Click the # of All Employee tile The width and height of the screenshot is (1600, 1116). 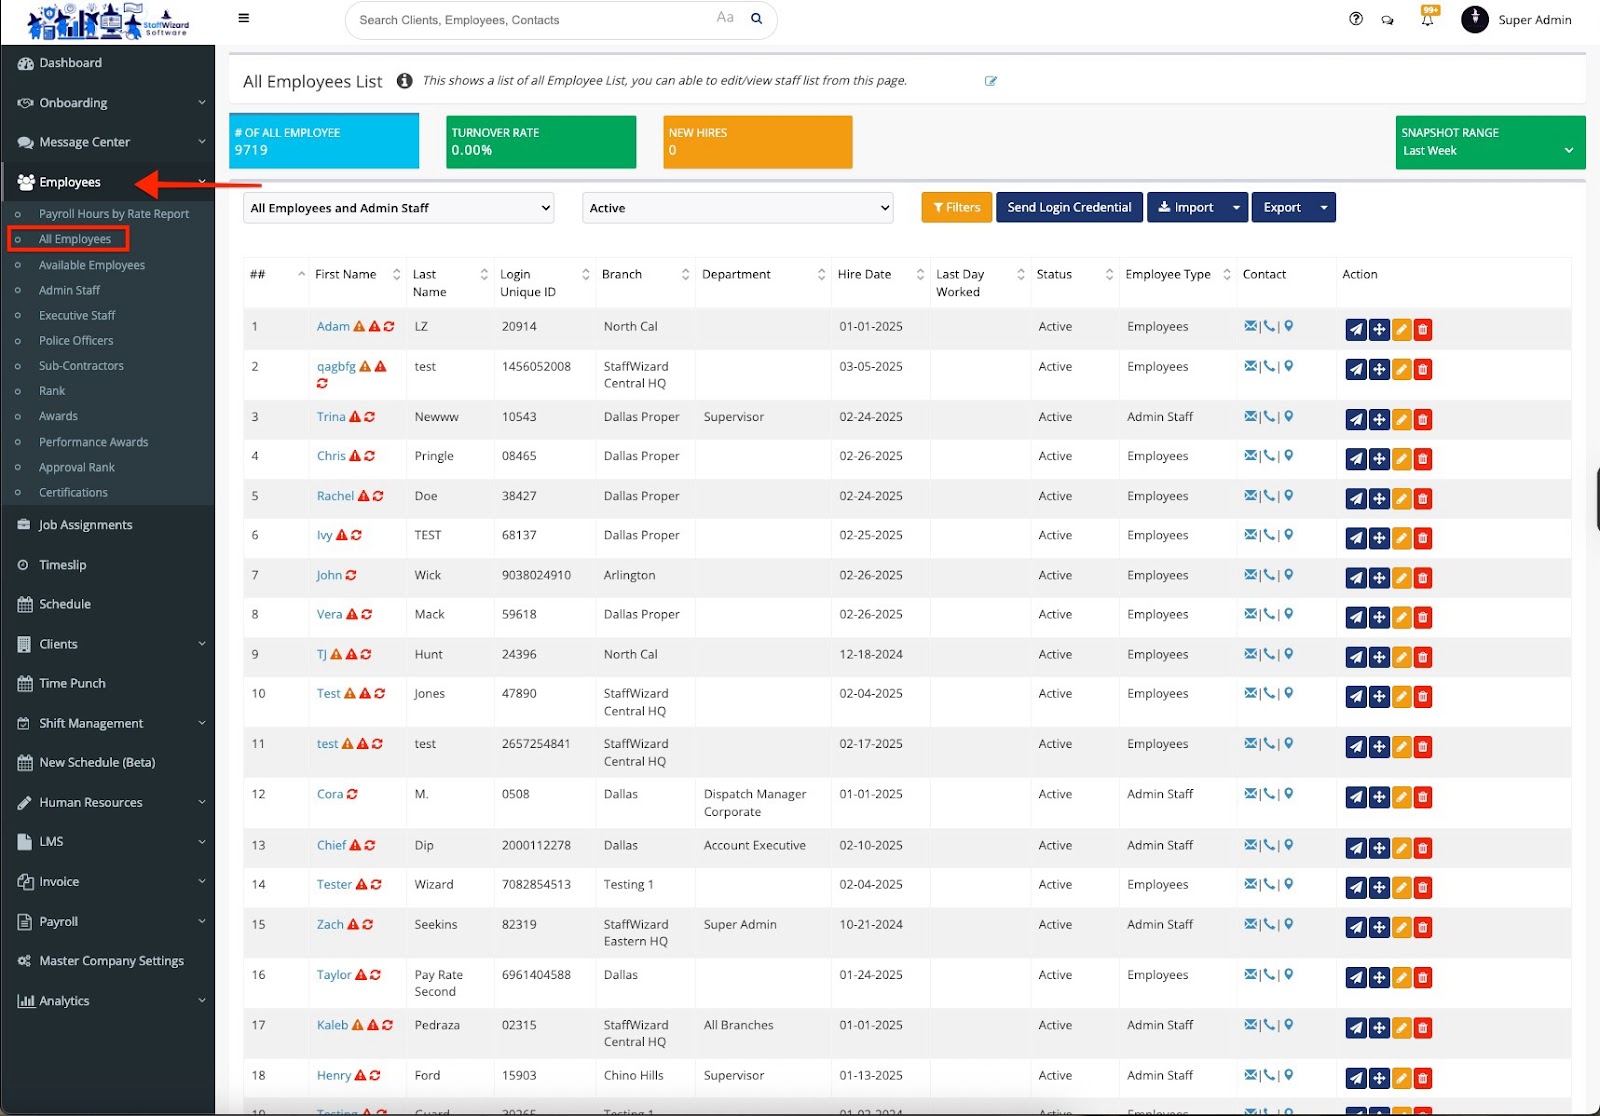point(324,141)
